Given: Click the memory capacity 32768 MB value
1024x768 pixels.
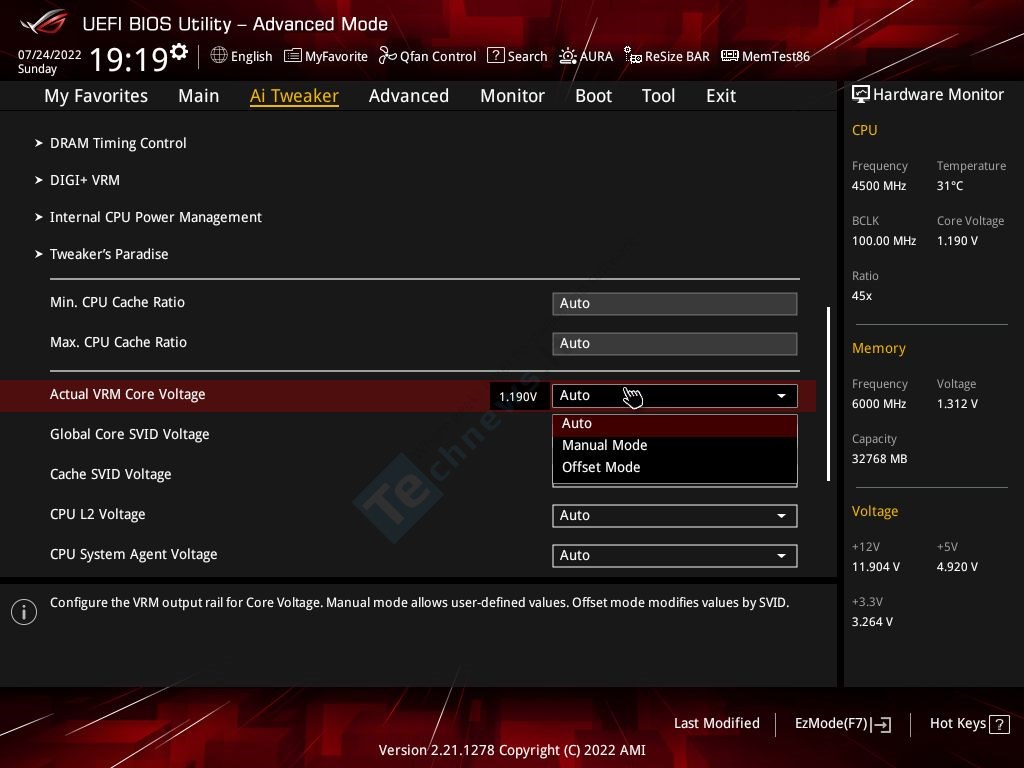Looking at the screenshot, I should point(879,459).
